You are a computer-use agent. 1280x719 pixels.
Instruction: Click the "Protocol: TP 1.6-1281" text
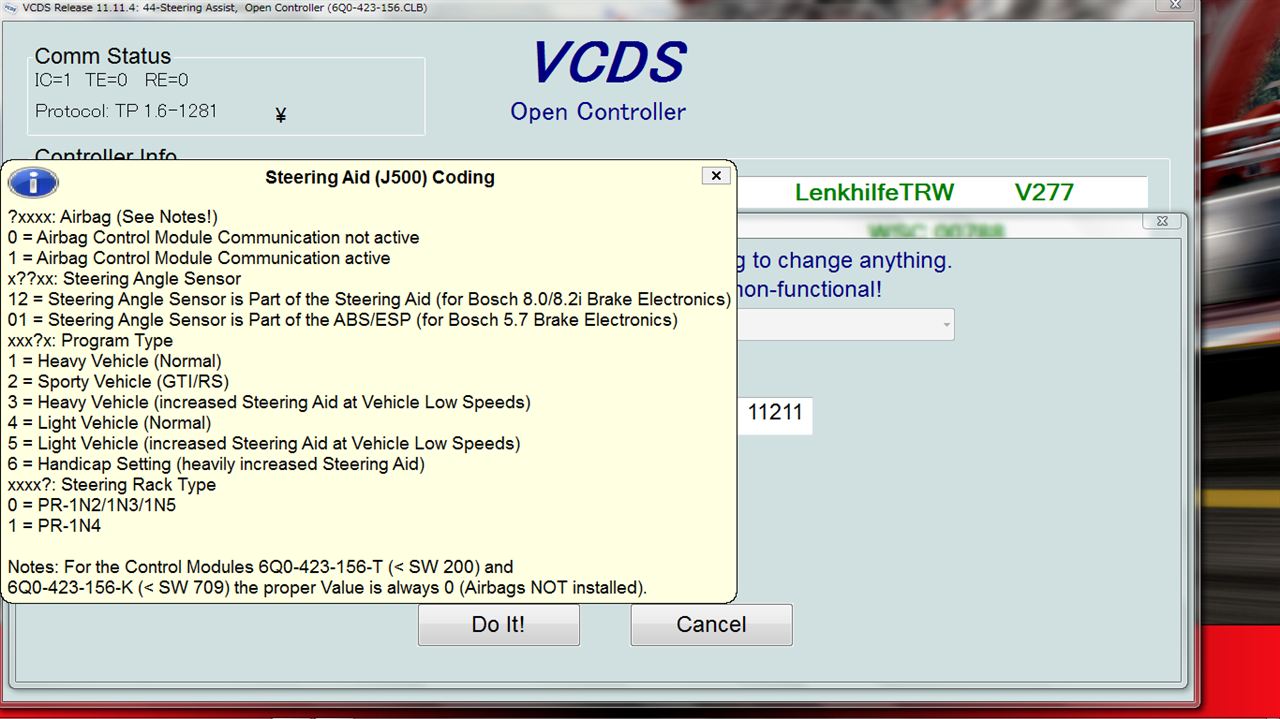[x=126, y=111]
